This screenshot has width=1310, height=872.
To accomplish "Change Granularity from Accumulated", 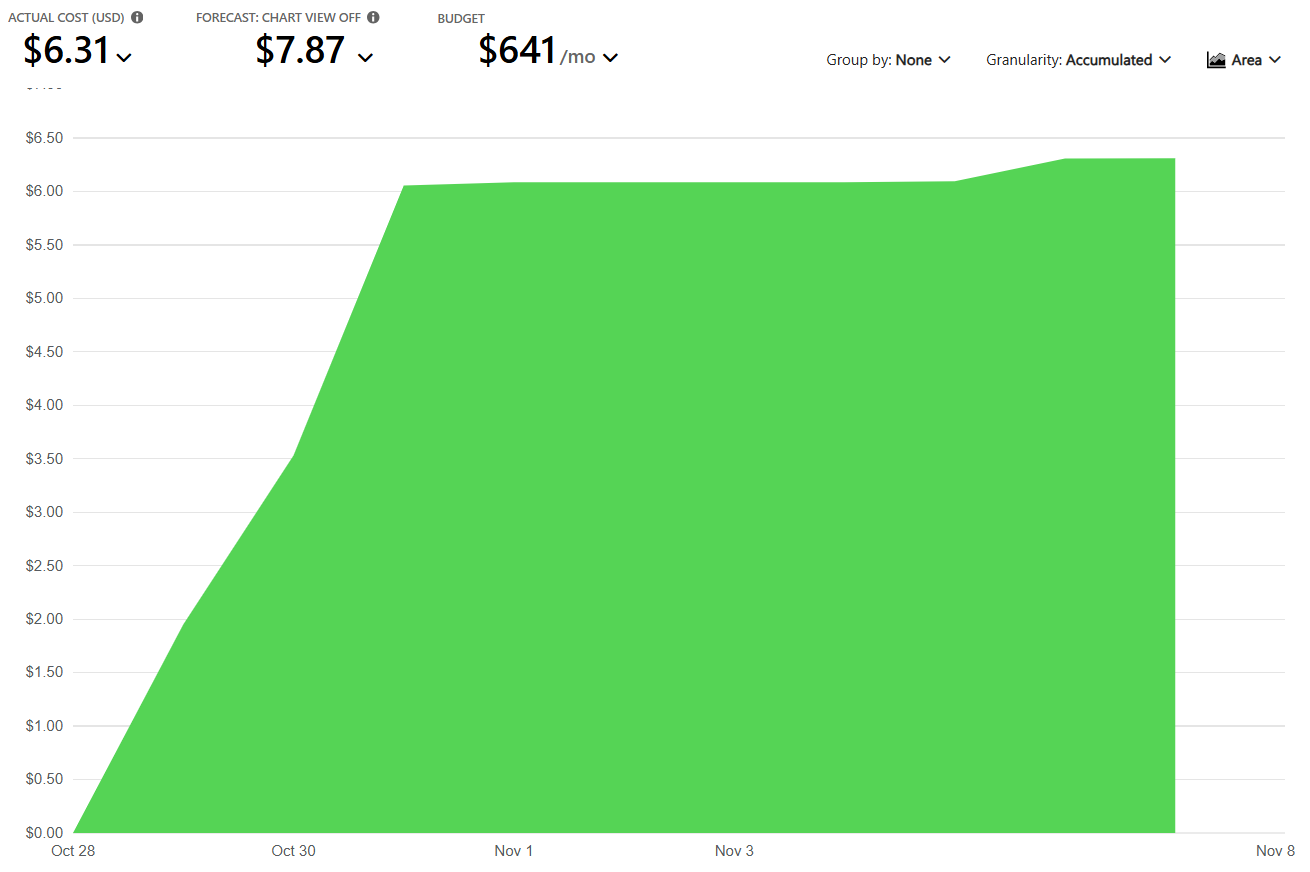I will (1078, 60).
